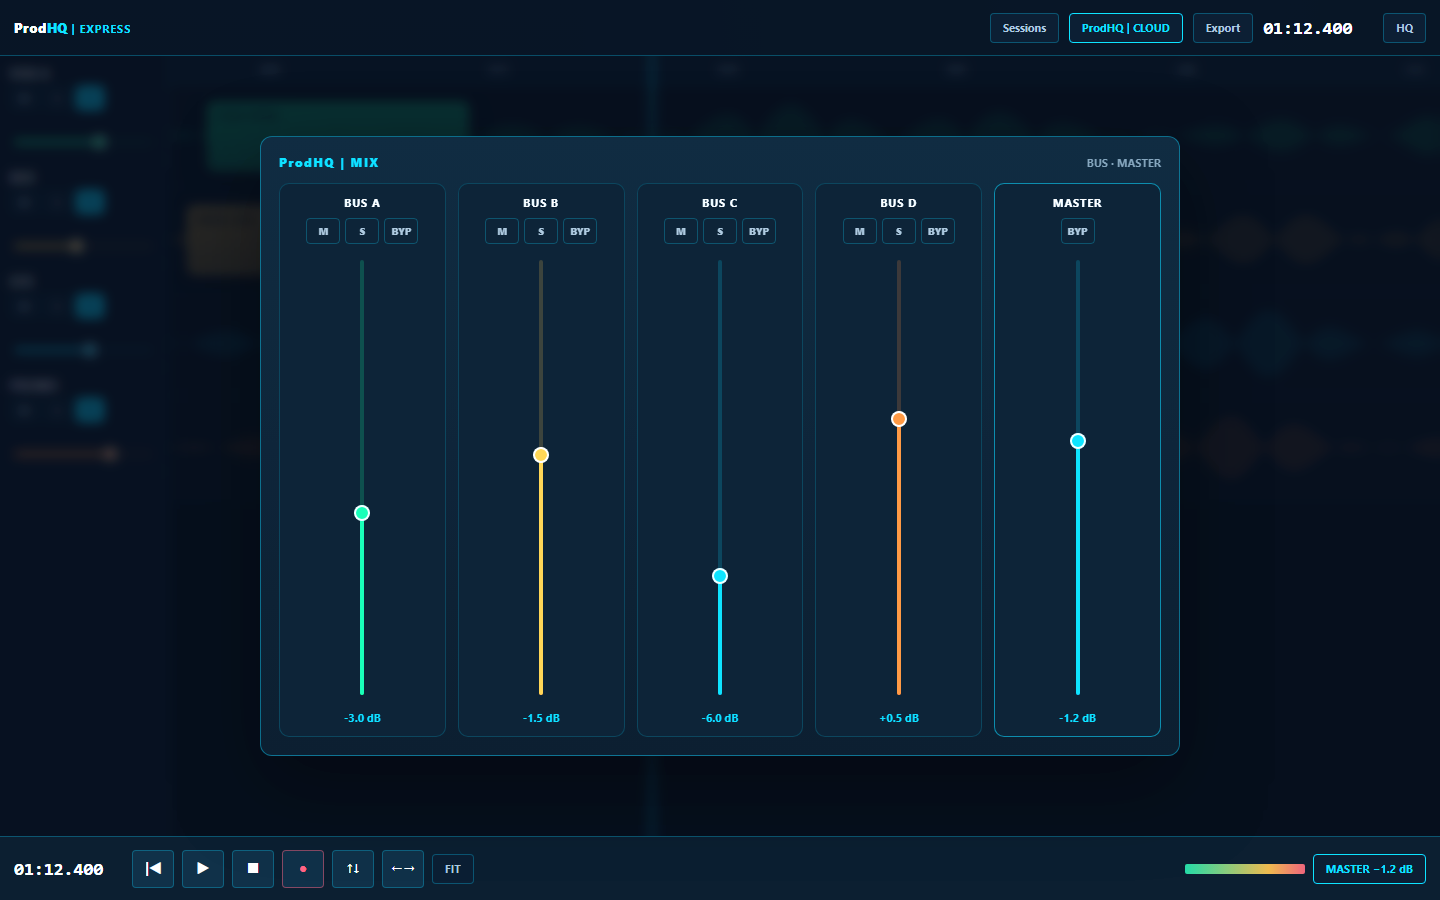Click the Bus D orange fader handle
This screenshot has height=900, width=1440.
click(x=899, y=419)
